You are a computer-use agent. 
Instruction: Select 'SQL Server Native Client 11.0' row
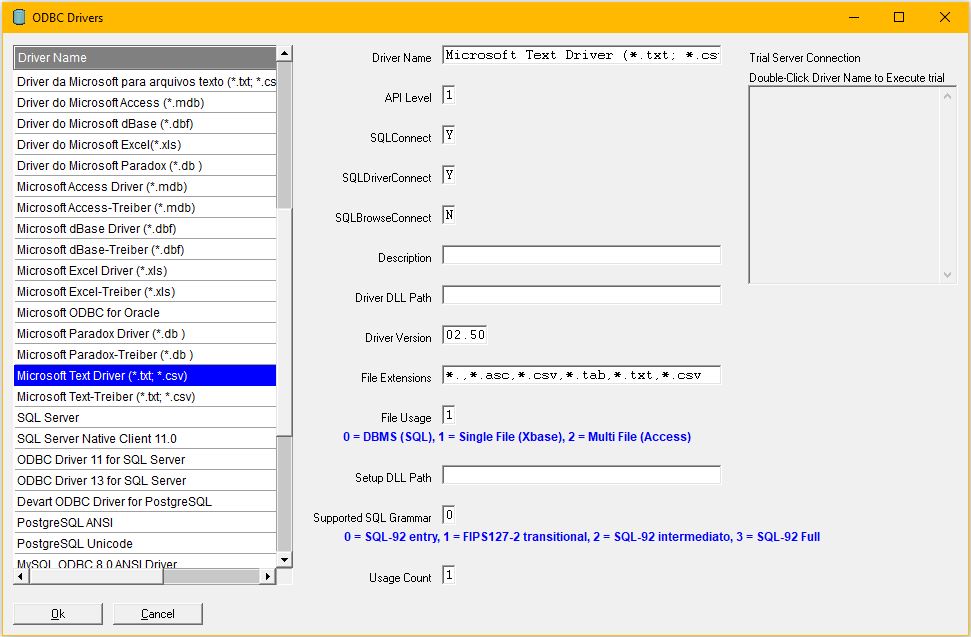pyautogui.click(x=145, y=439)
